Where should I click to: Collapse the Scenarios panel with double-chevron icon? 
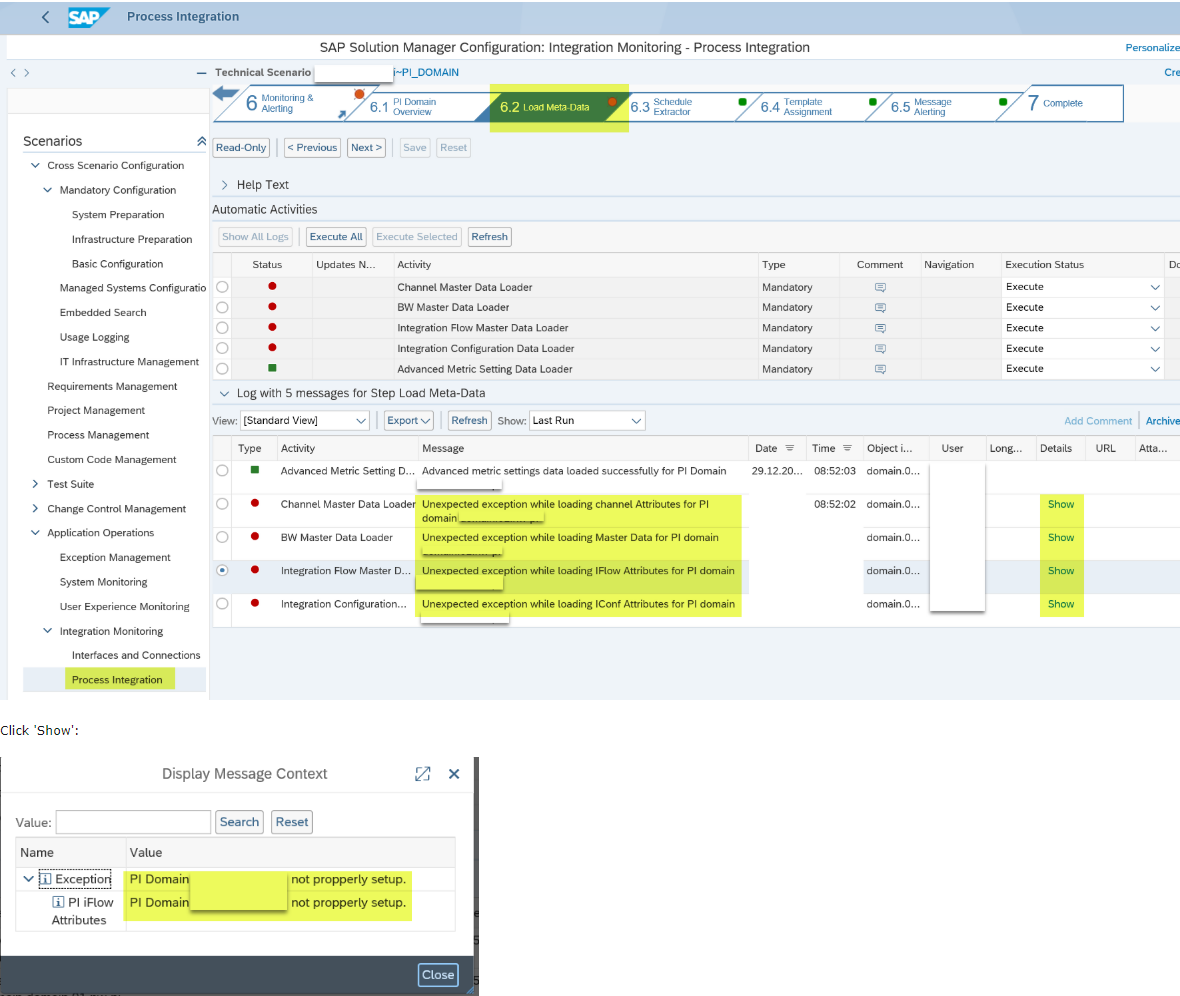point(201,141)
